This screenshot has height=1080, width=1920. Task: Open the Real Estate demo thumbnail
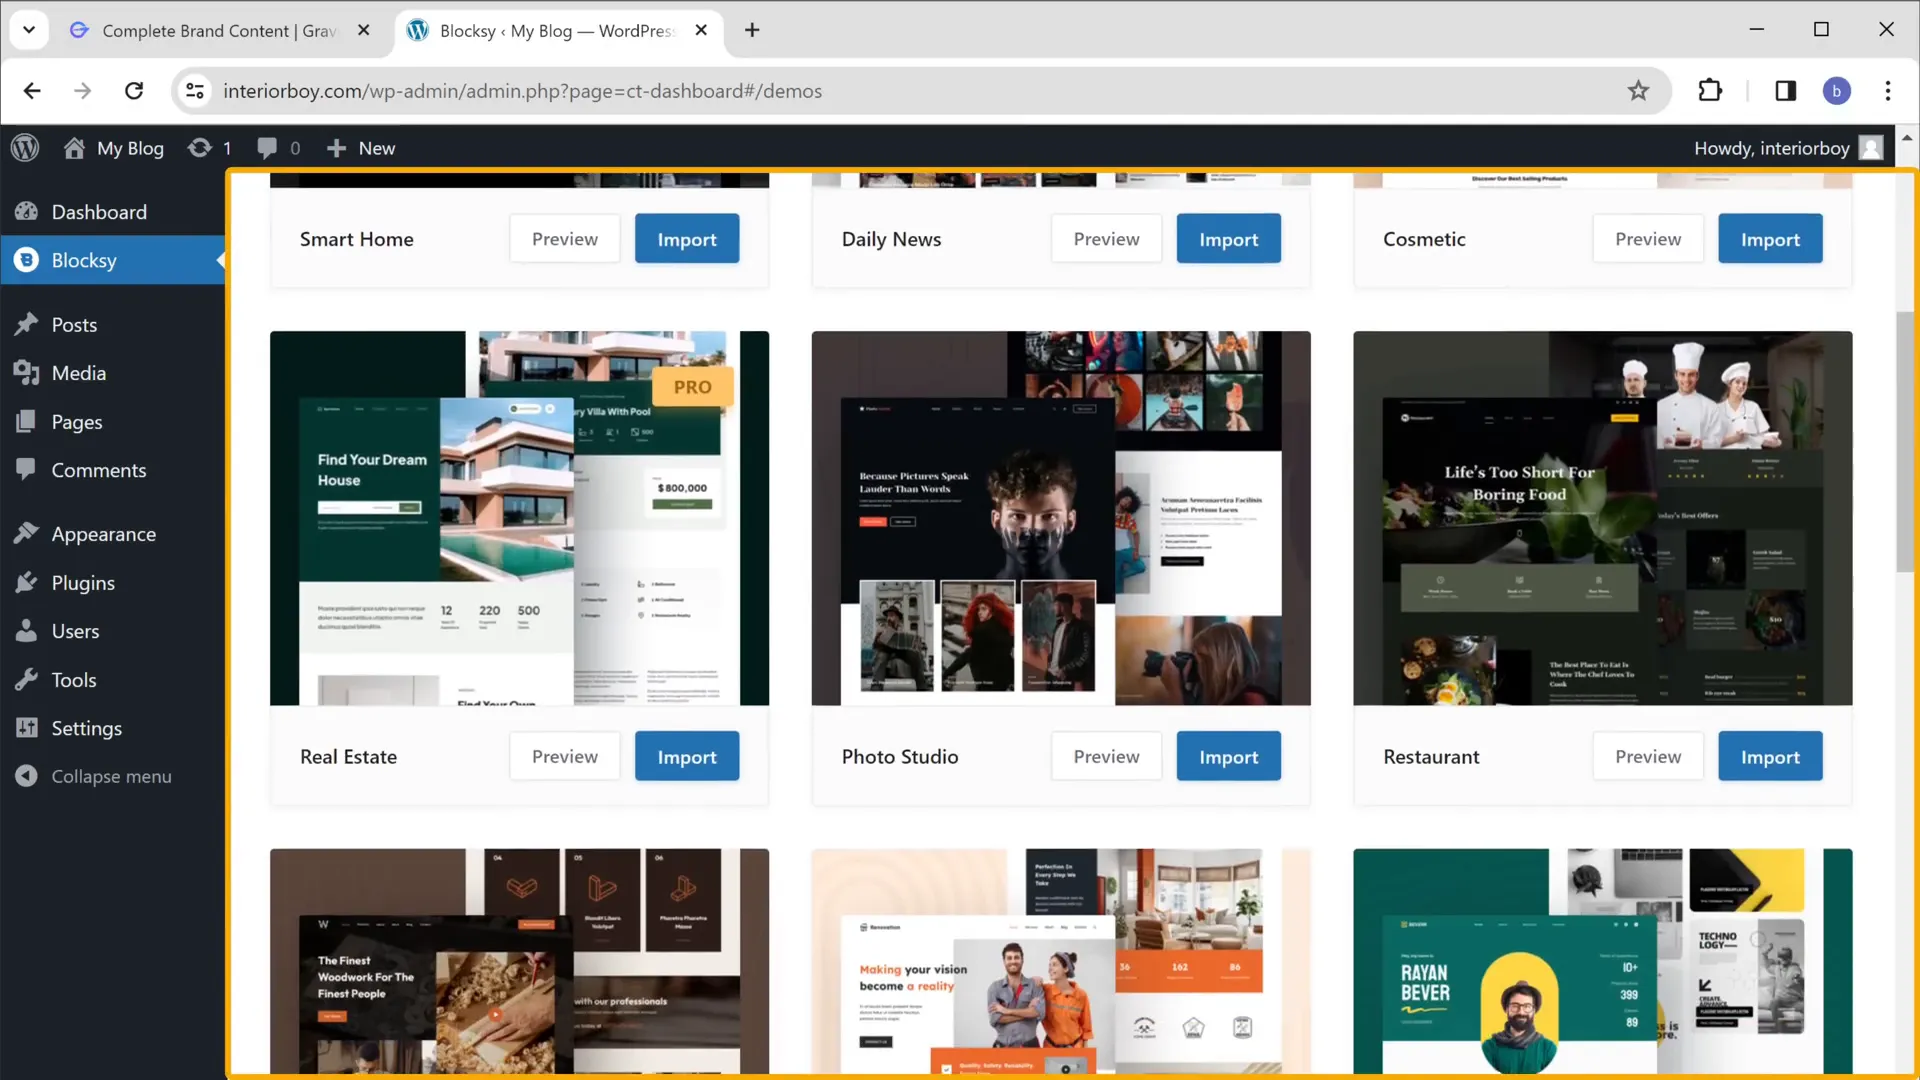click(x=519, y=518)
